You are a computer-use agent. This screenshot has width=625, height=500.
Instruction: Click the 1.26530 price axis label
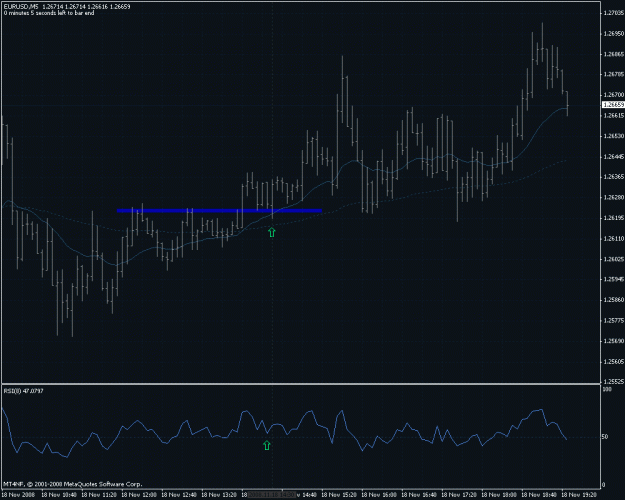click(x=614, y=136)
